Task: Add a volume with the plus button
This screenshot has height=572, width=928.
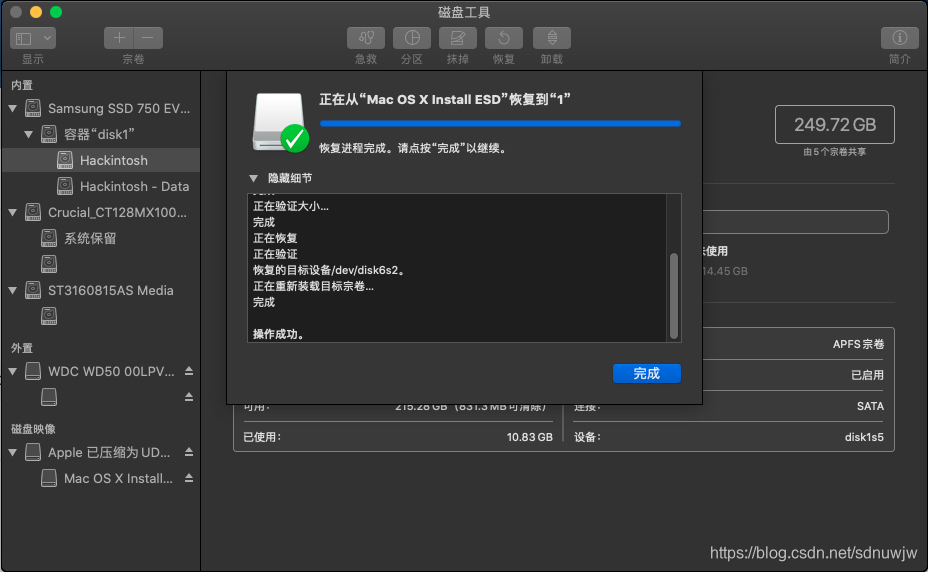Action: point(119,38)
